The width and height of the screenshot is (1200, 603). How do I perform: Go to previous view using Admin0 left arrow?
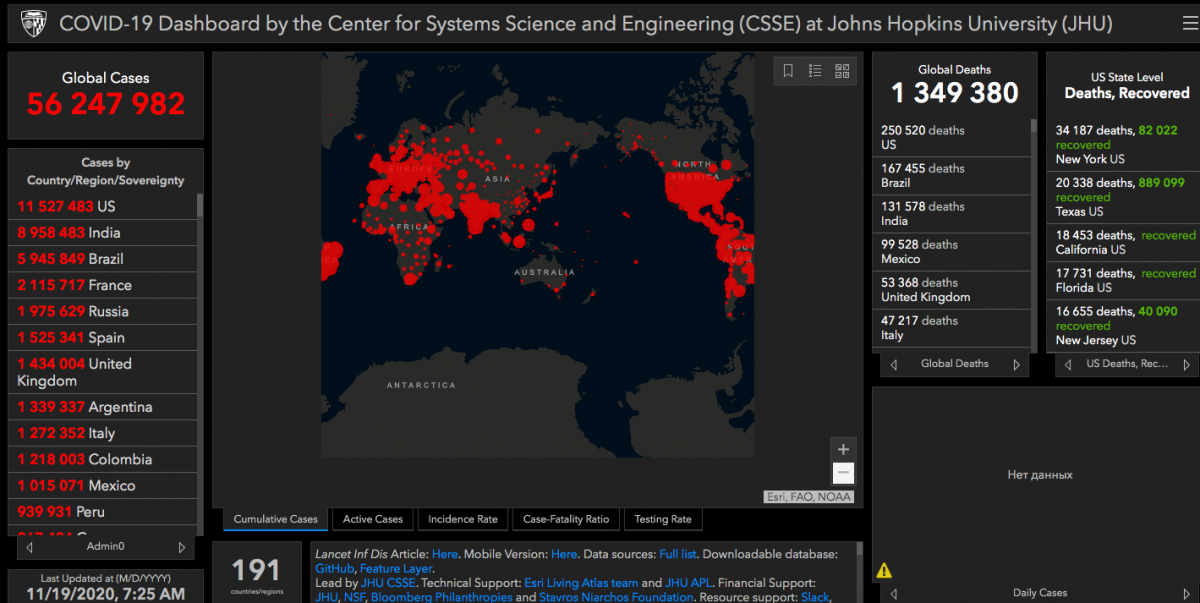click(x=30, y=547)
